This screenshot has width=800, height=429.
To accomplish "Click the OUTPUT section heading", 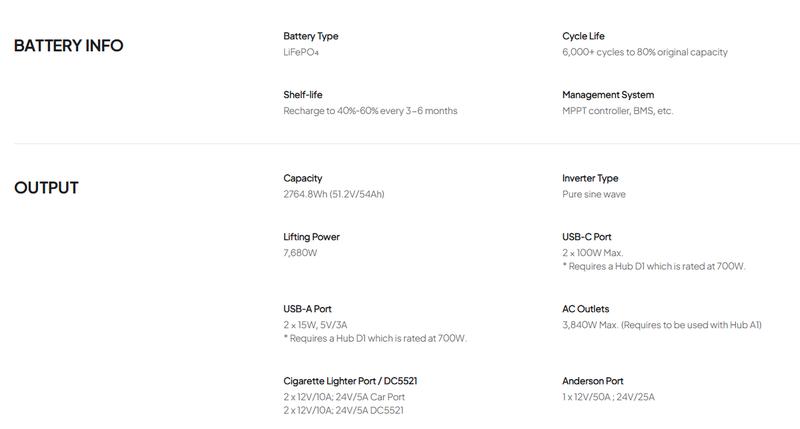I will [46, 187].
